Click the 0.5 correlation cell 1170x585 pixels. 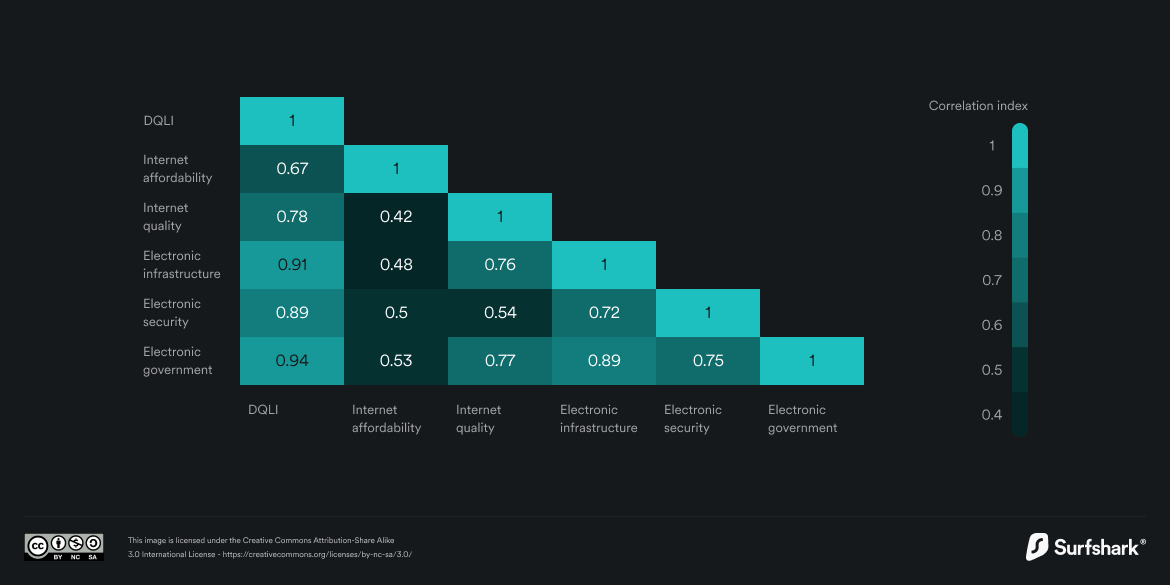point(396,313)
